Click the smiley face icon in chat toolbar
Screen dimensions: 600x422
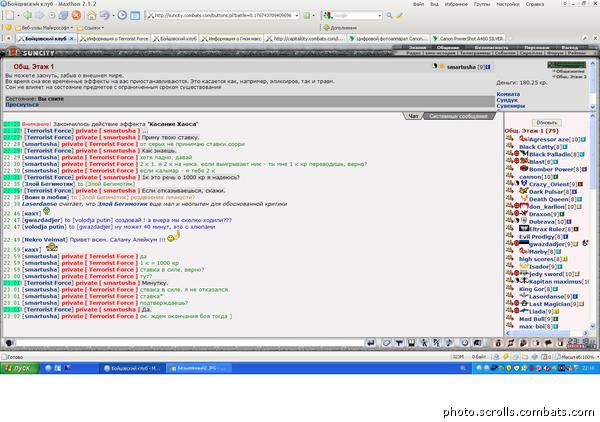(x=465, y=343)
